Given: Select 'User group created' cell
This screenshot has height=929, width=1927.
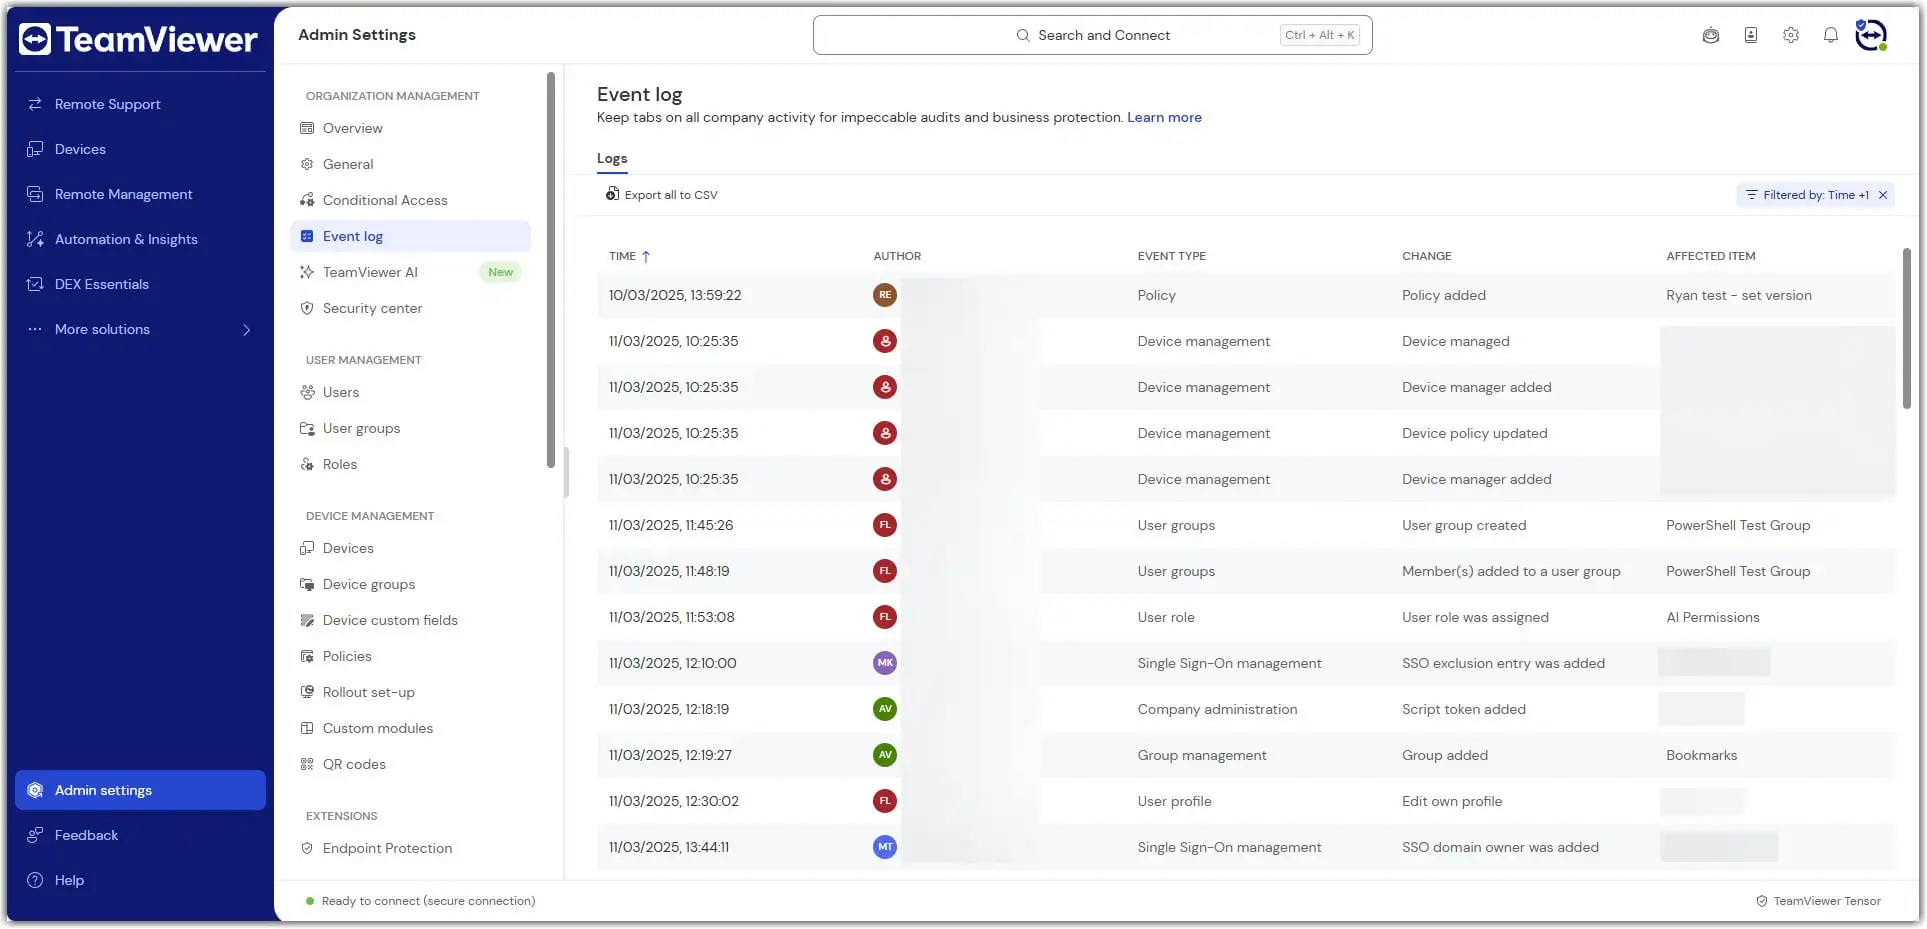Looking at the screenshot, I should click(x=1464, y=525).
